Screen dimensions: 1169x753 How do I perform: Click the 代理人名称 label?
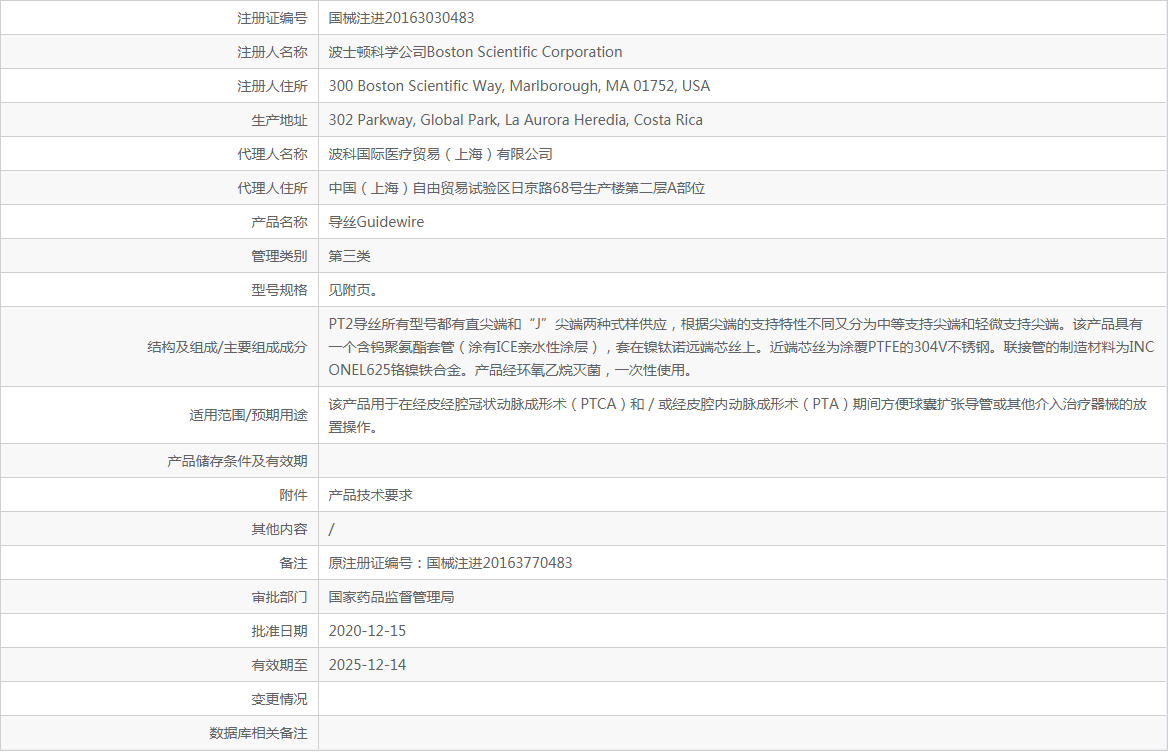pyautogui.click(x=272, y=154)
